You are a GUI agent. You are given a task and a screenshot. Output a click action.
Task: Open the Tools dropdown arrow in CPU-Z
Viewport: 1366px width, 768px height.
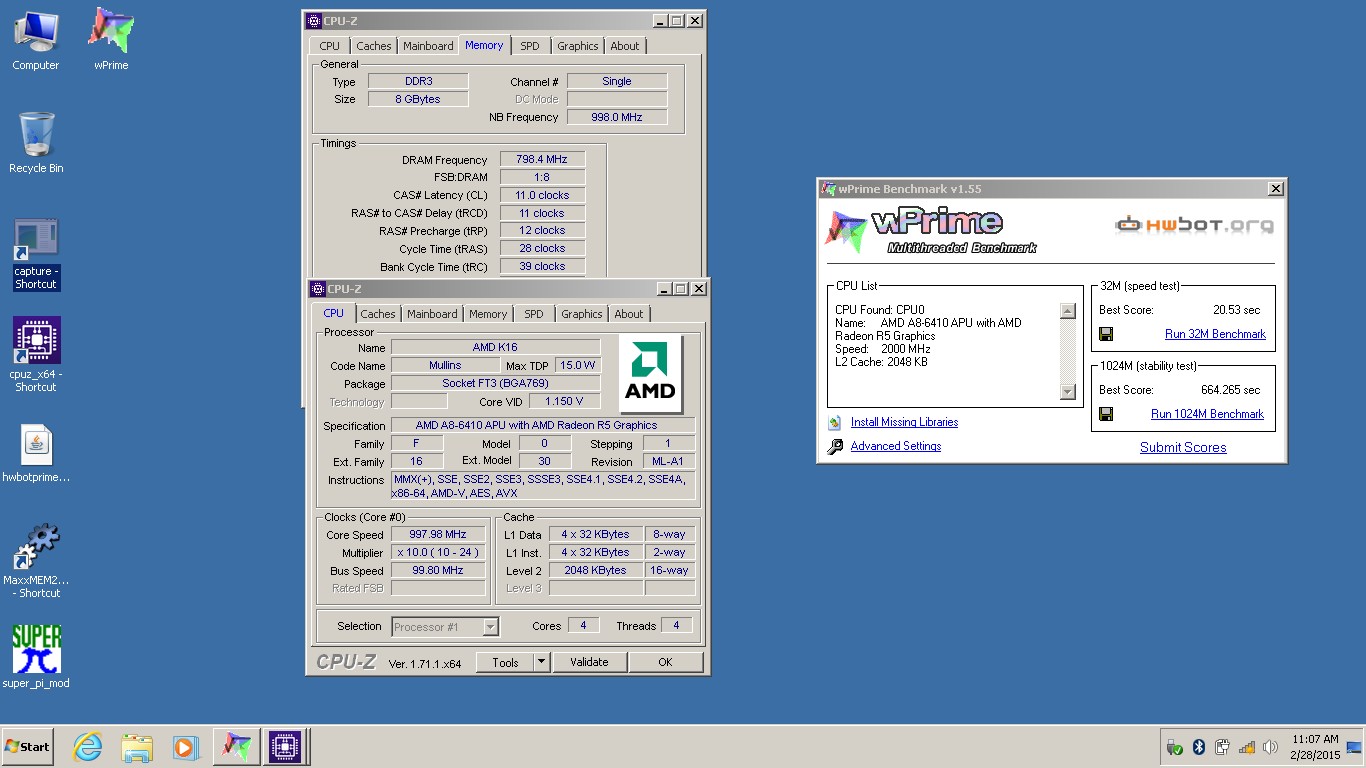click(x=541, y=662)
